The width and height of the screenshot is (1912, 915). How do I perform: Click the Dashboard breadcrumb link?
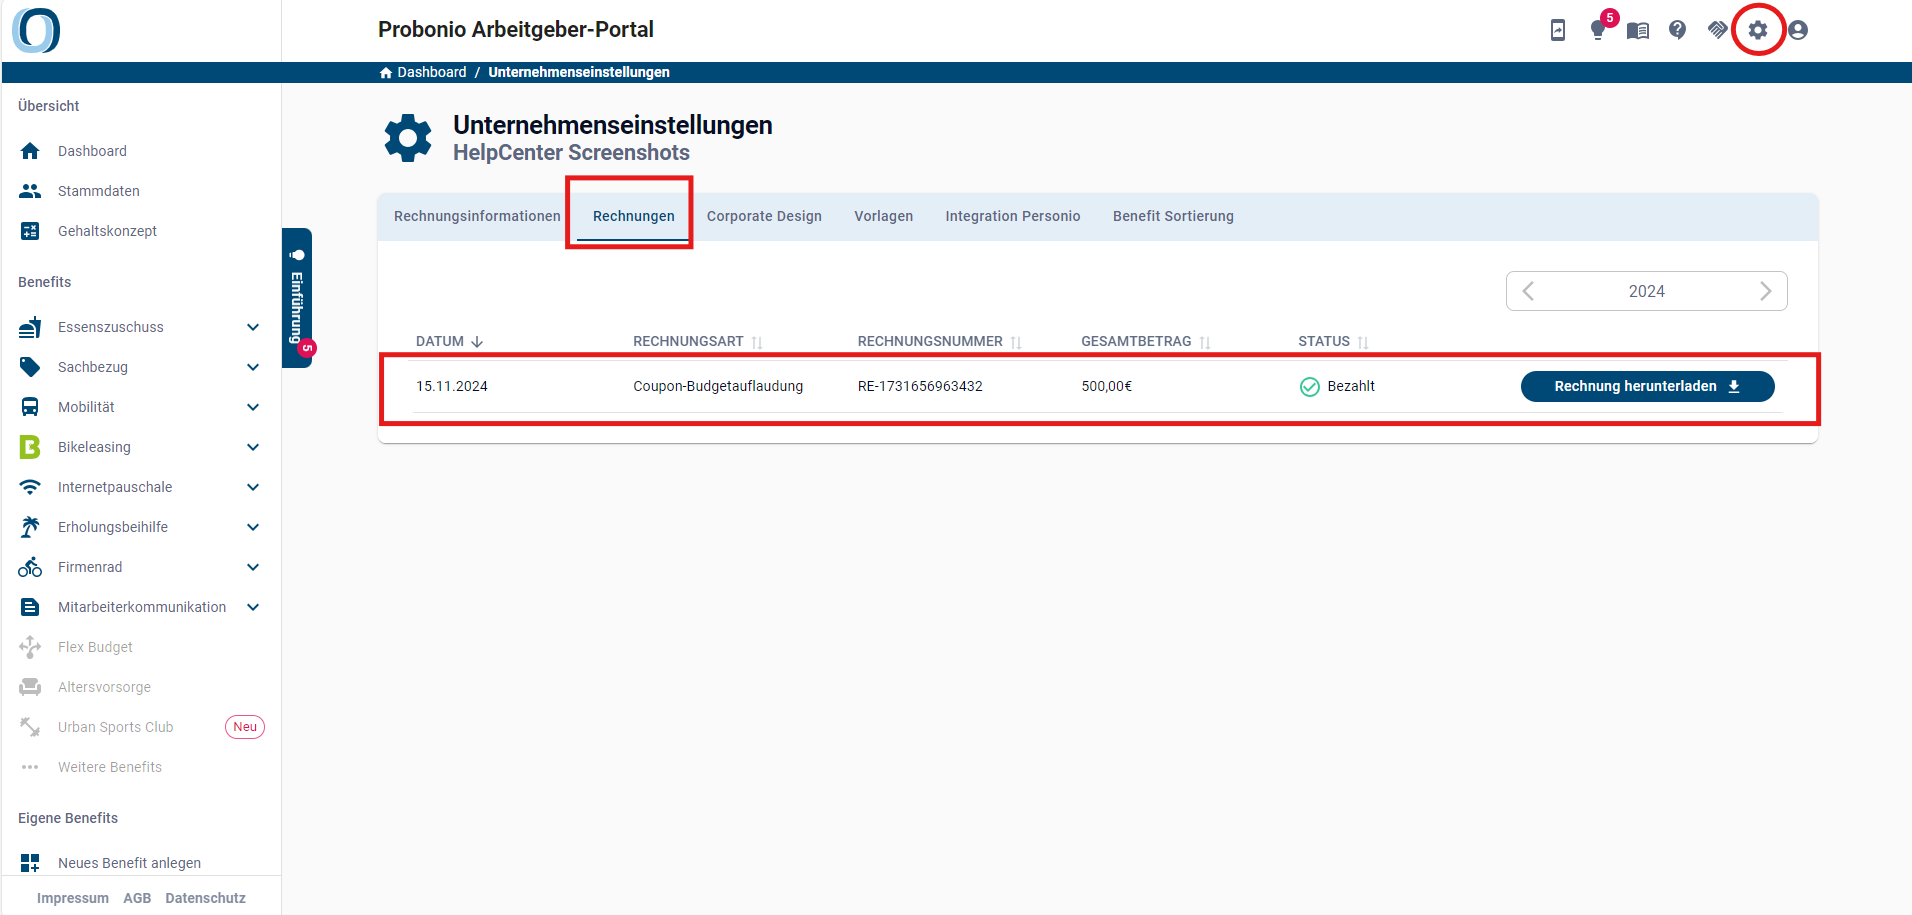click(x=432, y=72)
